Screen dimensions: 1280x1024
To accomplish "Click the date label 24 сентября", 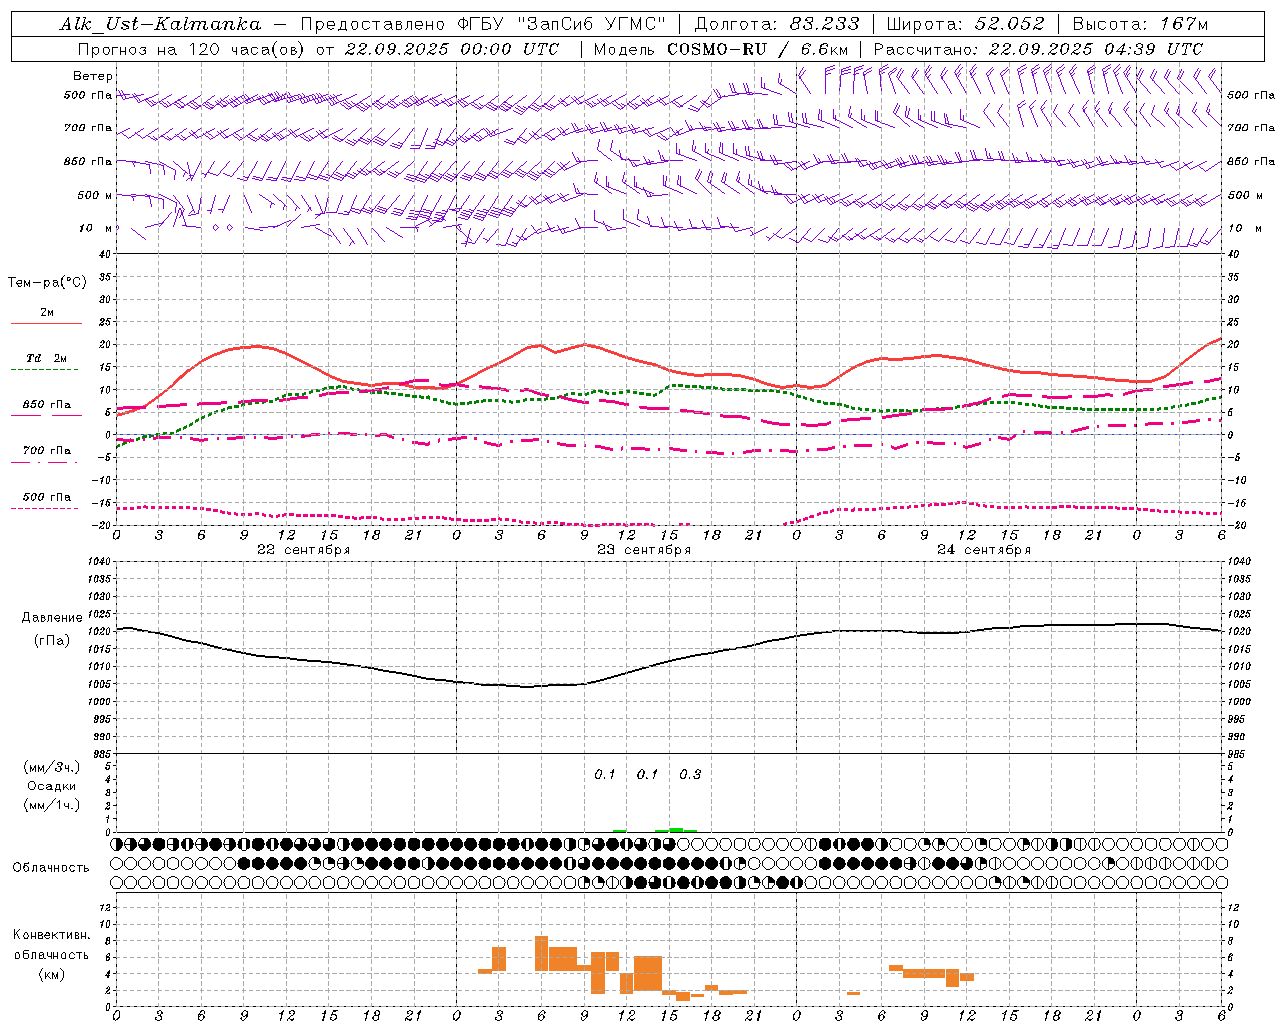I will tap(984, 550).
